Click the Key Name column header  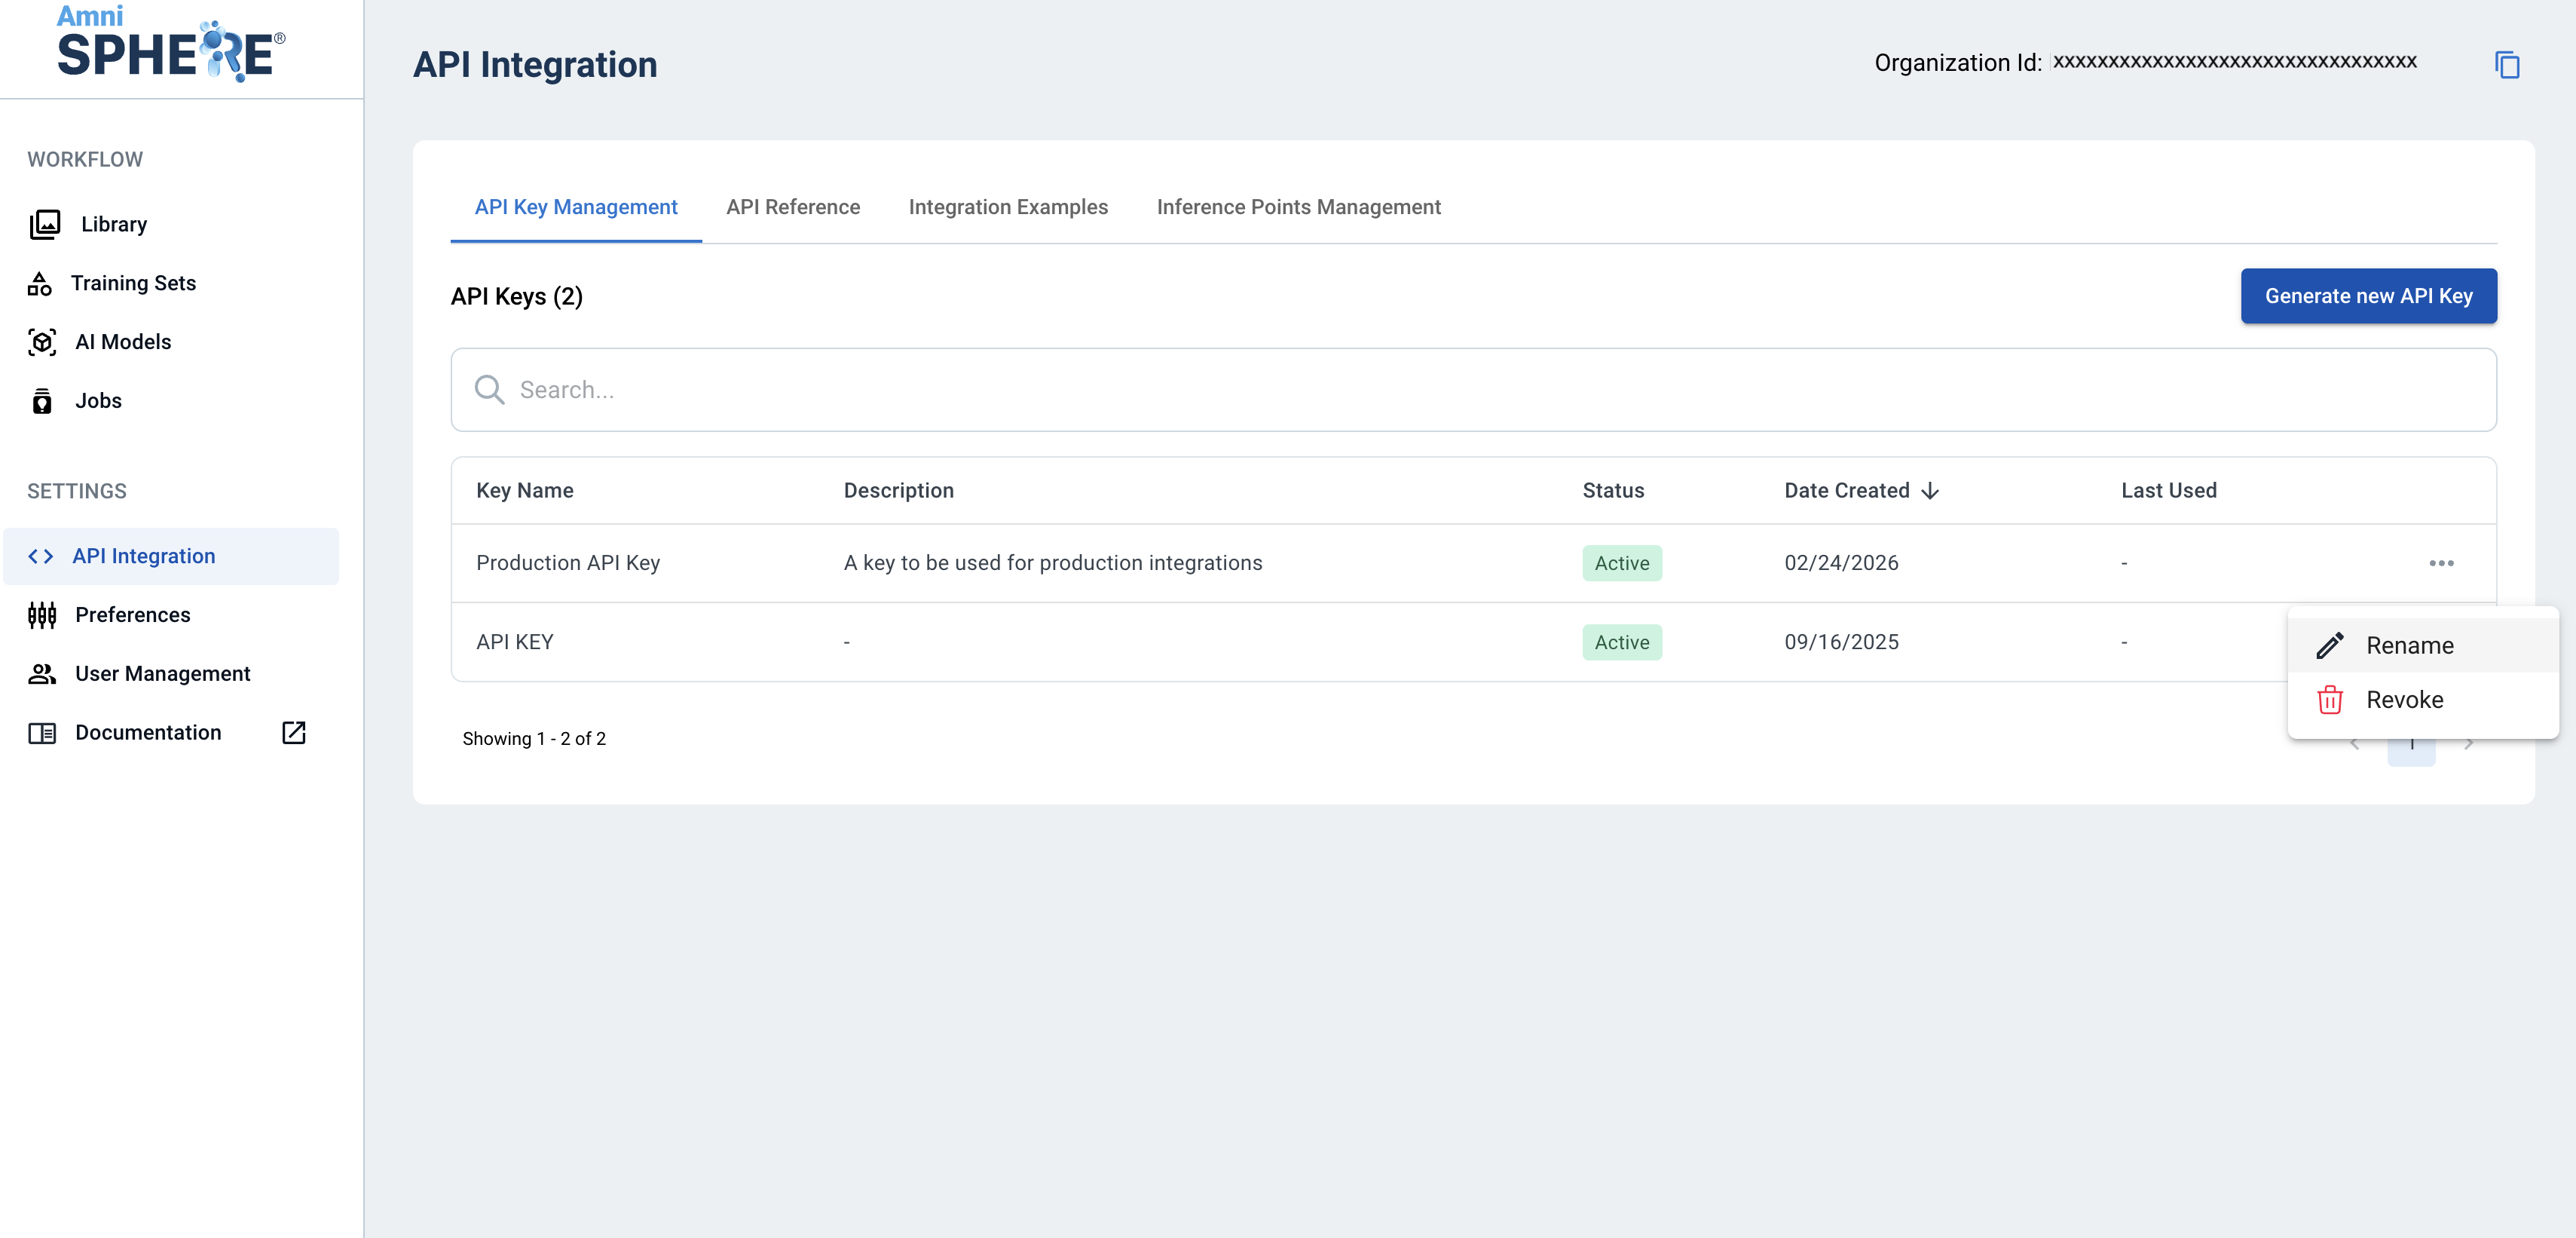pyautogui.click(x=524, y=491)
